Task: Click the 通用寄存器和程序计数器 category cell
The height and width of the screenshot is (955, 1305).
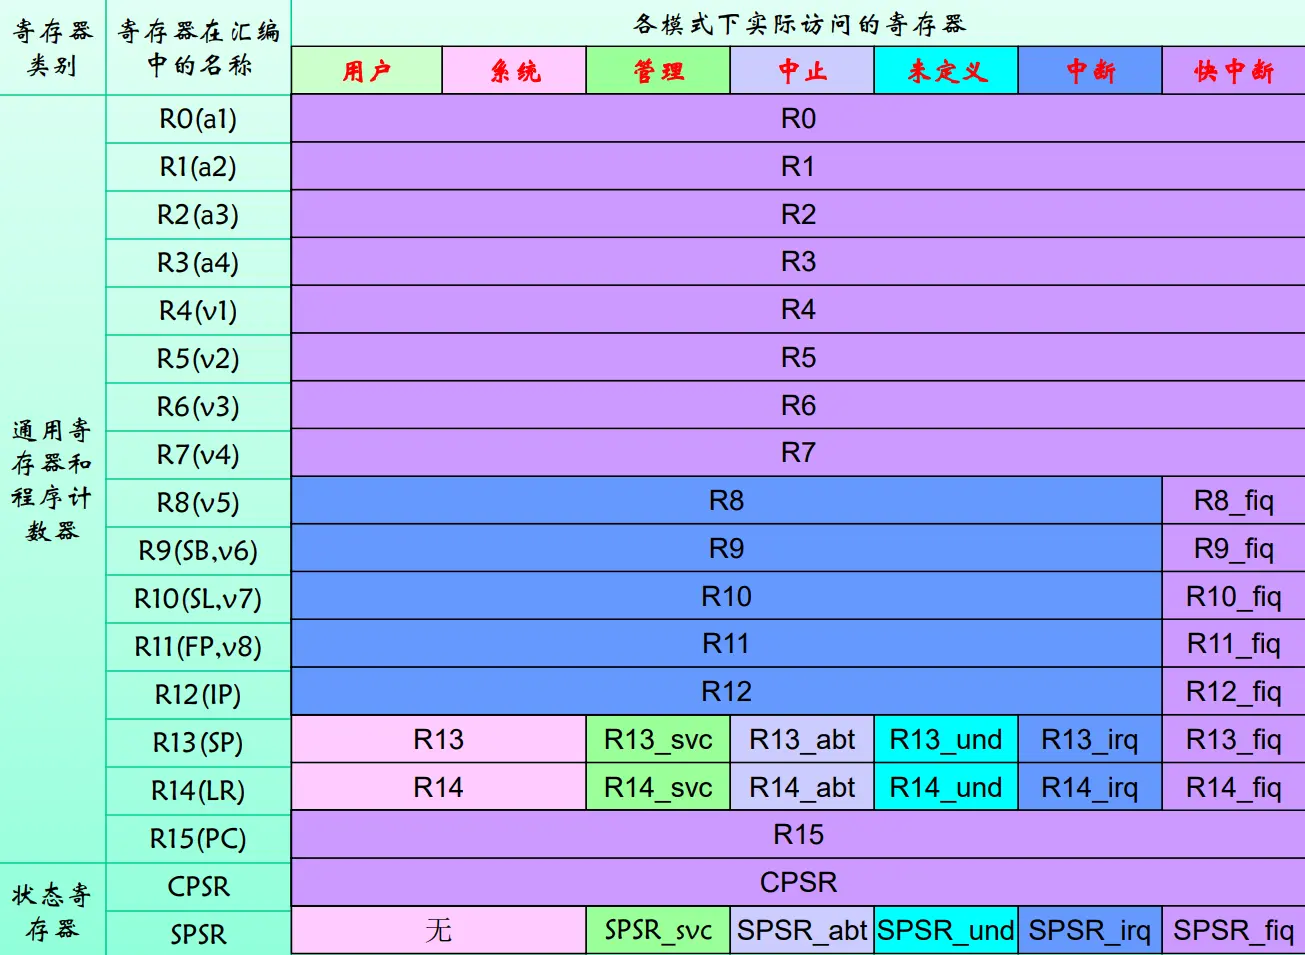Action: pyautogui.click(x=52, y=479)
